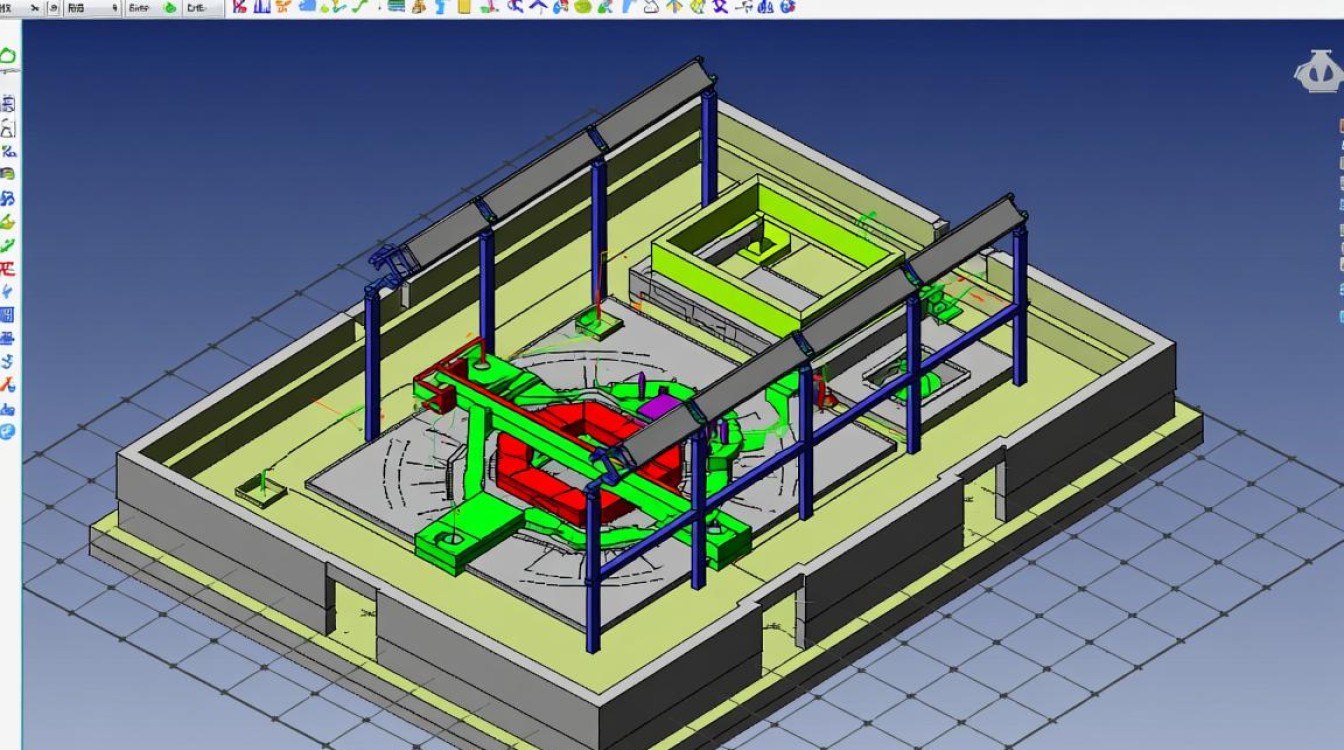Click the red-orange slash icon in left toolbar
The height and width of the screenshot is (750, 1344).
8,385
